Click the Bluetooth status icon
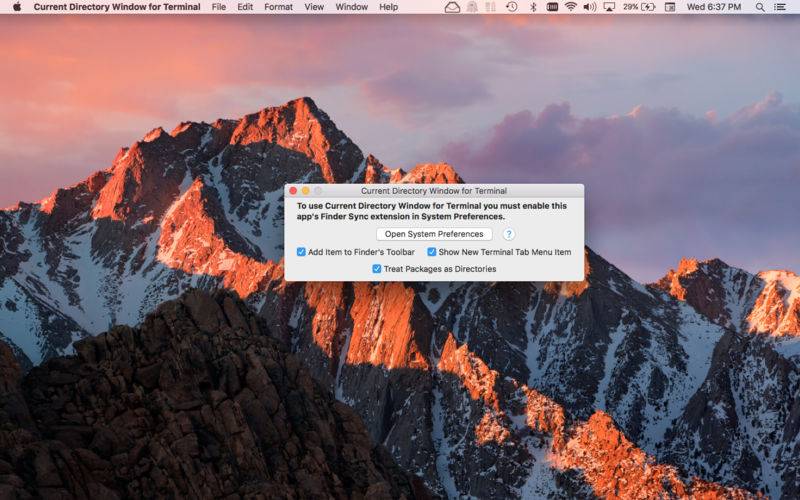Image resolution: width=800 pixels, height=500 pixels. tap(533, 7)
